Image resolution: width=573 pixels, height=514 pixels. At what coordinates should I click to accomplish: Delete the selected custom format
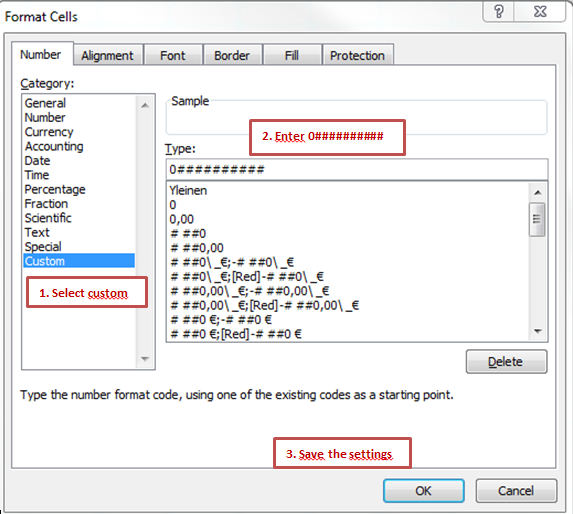click(506, 362)
